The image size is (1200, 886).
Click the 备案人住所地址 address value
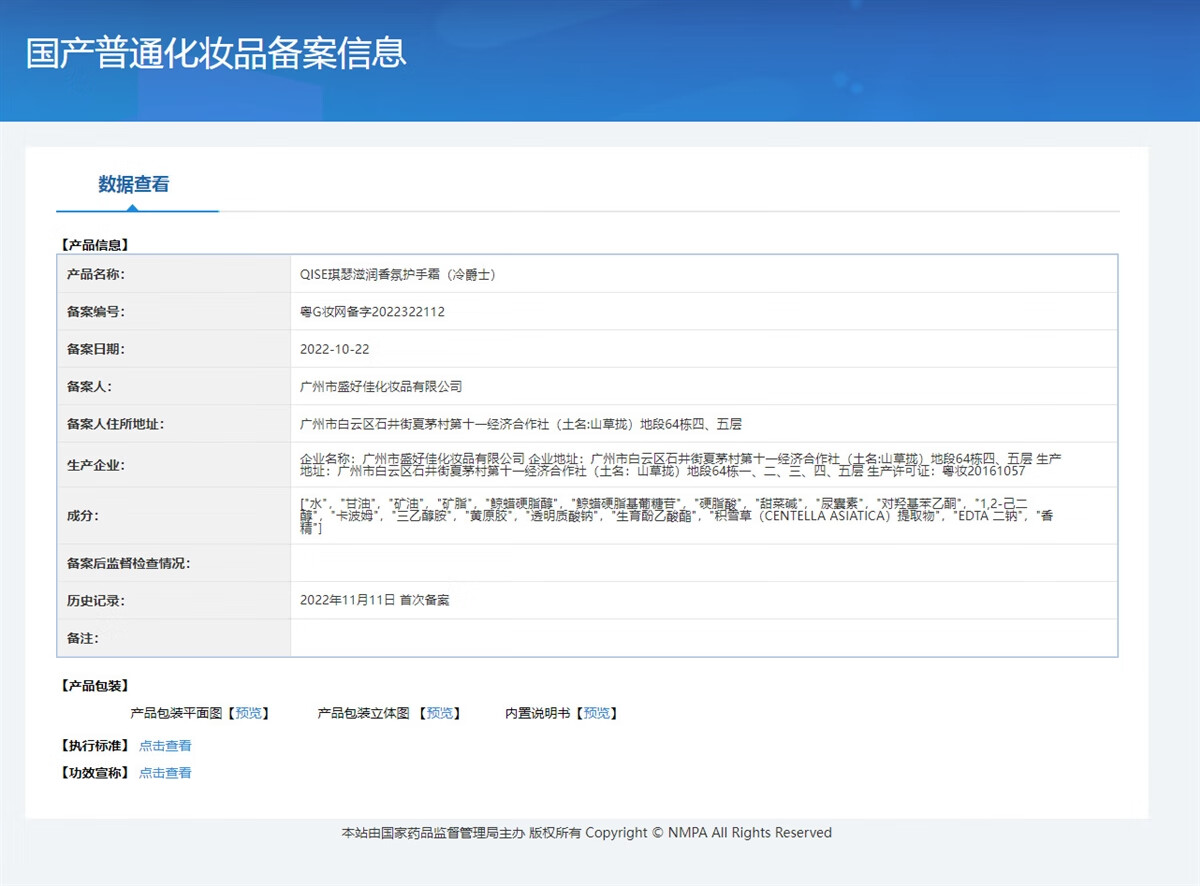(x=520, y=424)
